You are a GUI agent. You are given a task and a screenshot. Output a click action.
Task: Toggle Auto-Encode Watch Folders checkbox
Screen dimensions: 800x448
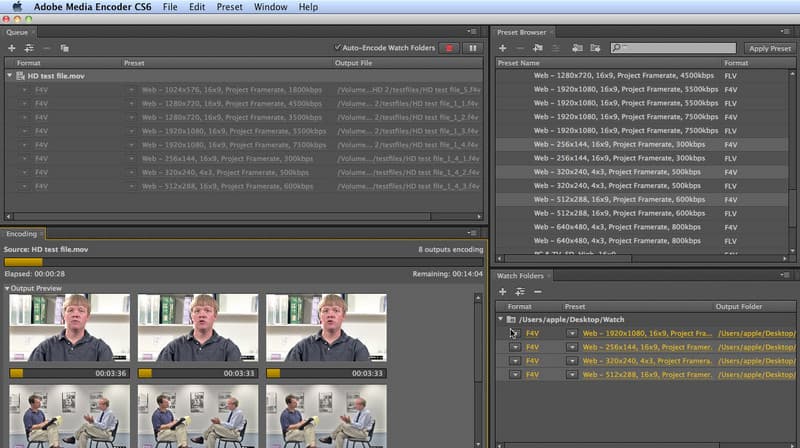(x=338, y=48)
